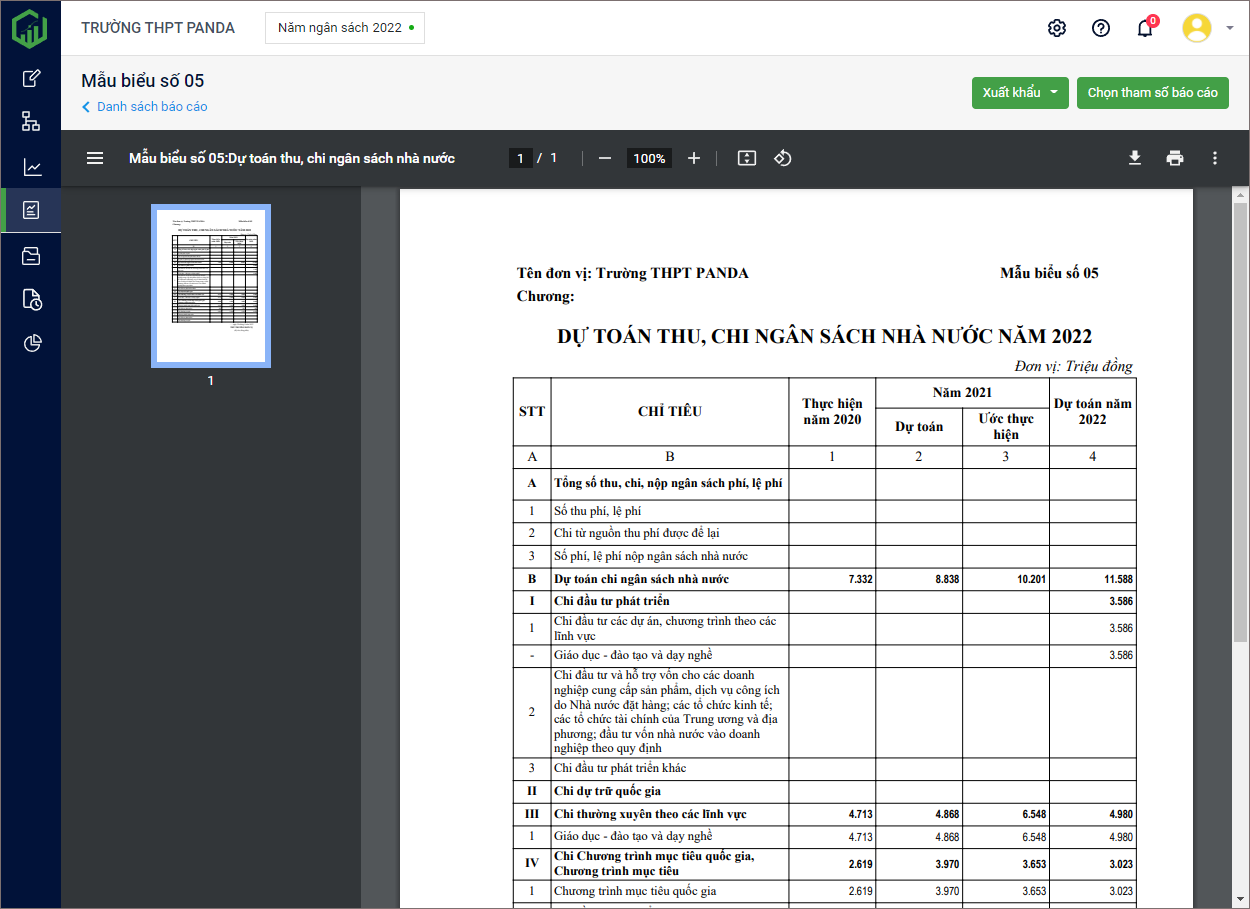Open the notifications bell
Image resolution: width=1250 pixels, height=909 pixels.
(x=1145, y=28)
